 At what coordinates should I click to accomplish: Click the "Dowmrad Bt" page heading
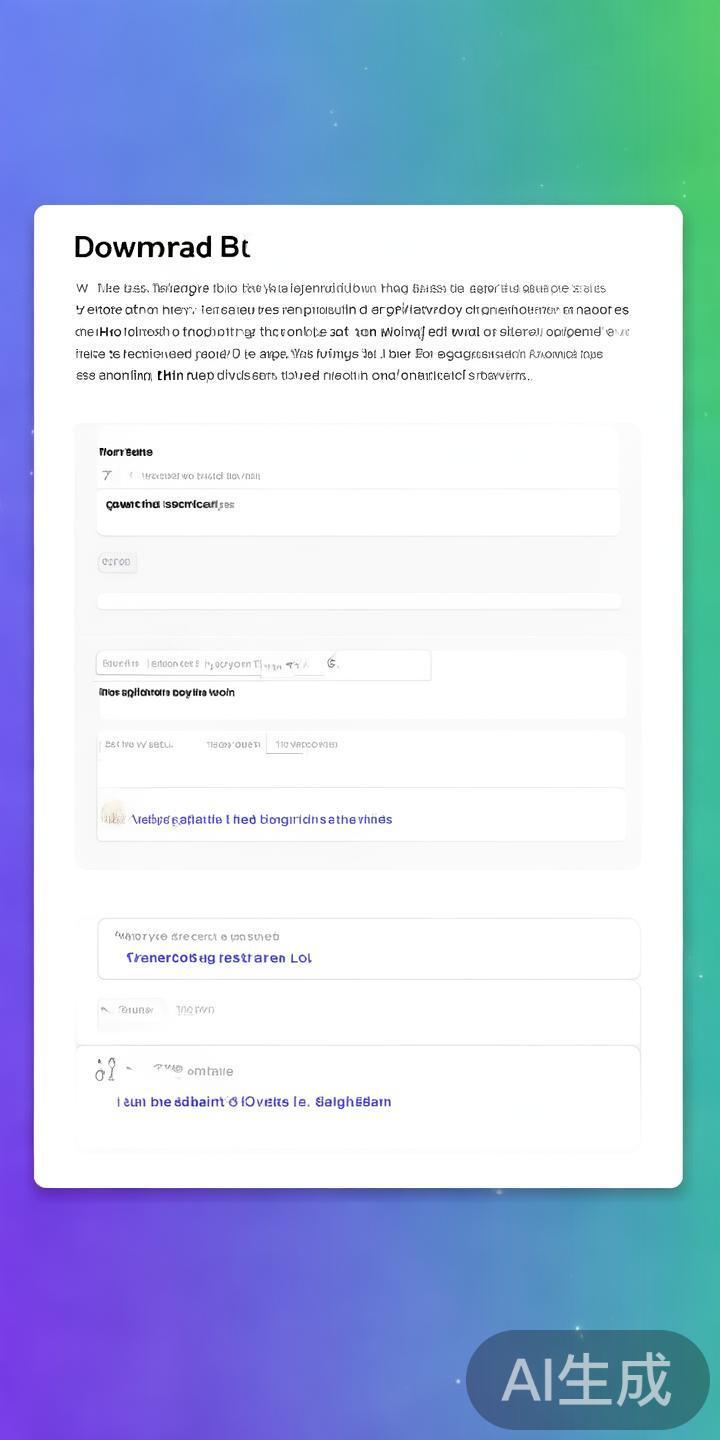162,247
